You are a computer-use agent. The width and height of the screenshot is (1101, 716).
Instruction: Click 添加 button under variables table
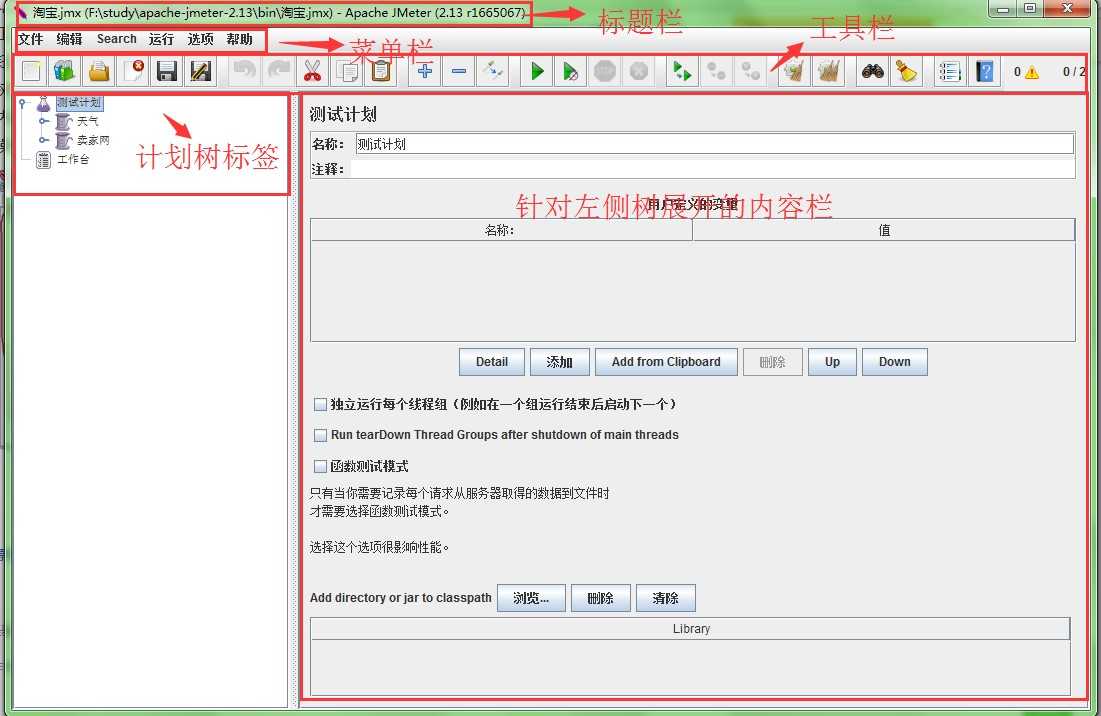560,362
